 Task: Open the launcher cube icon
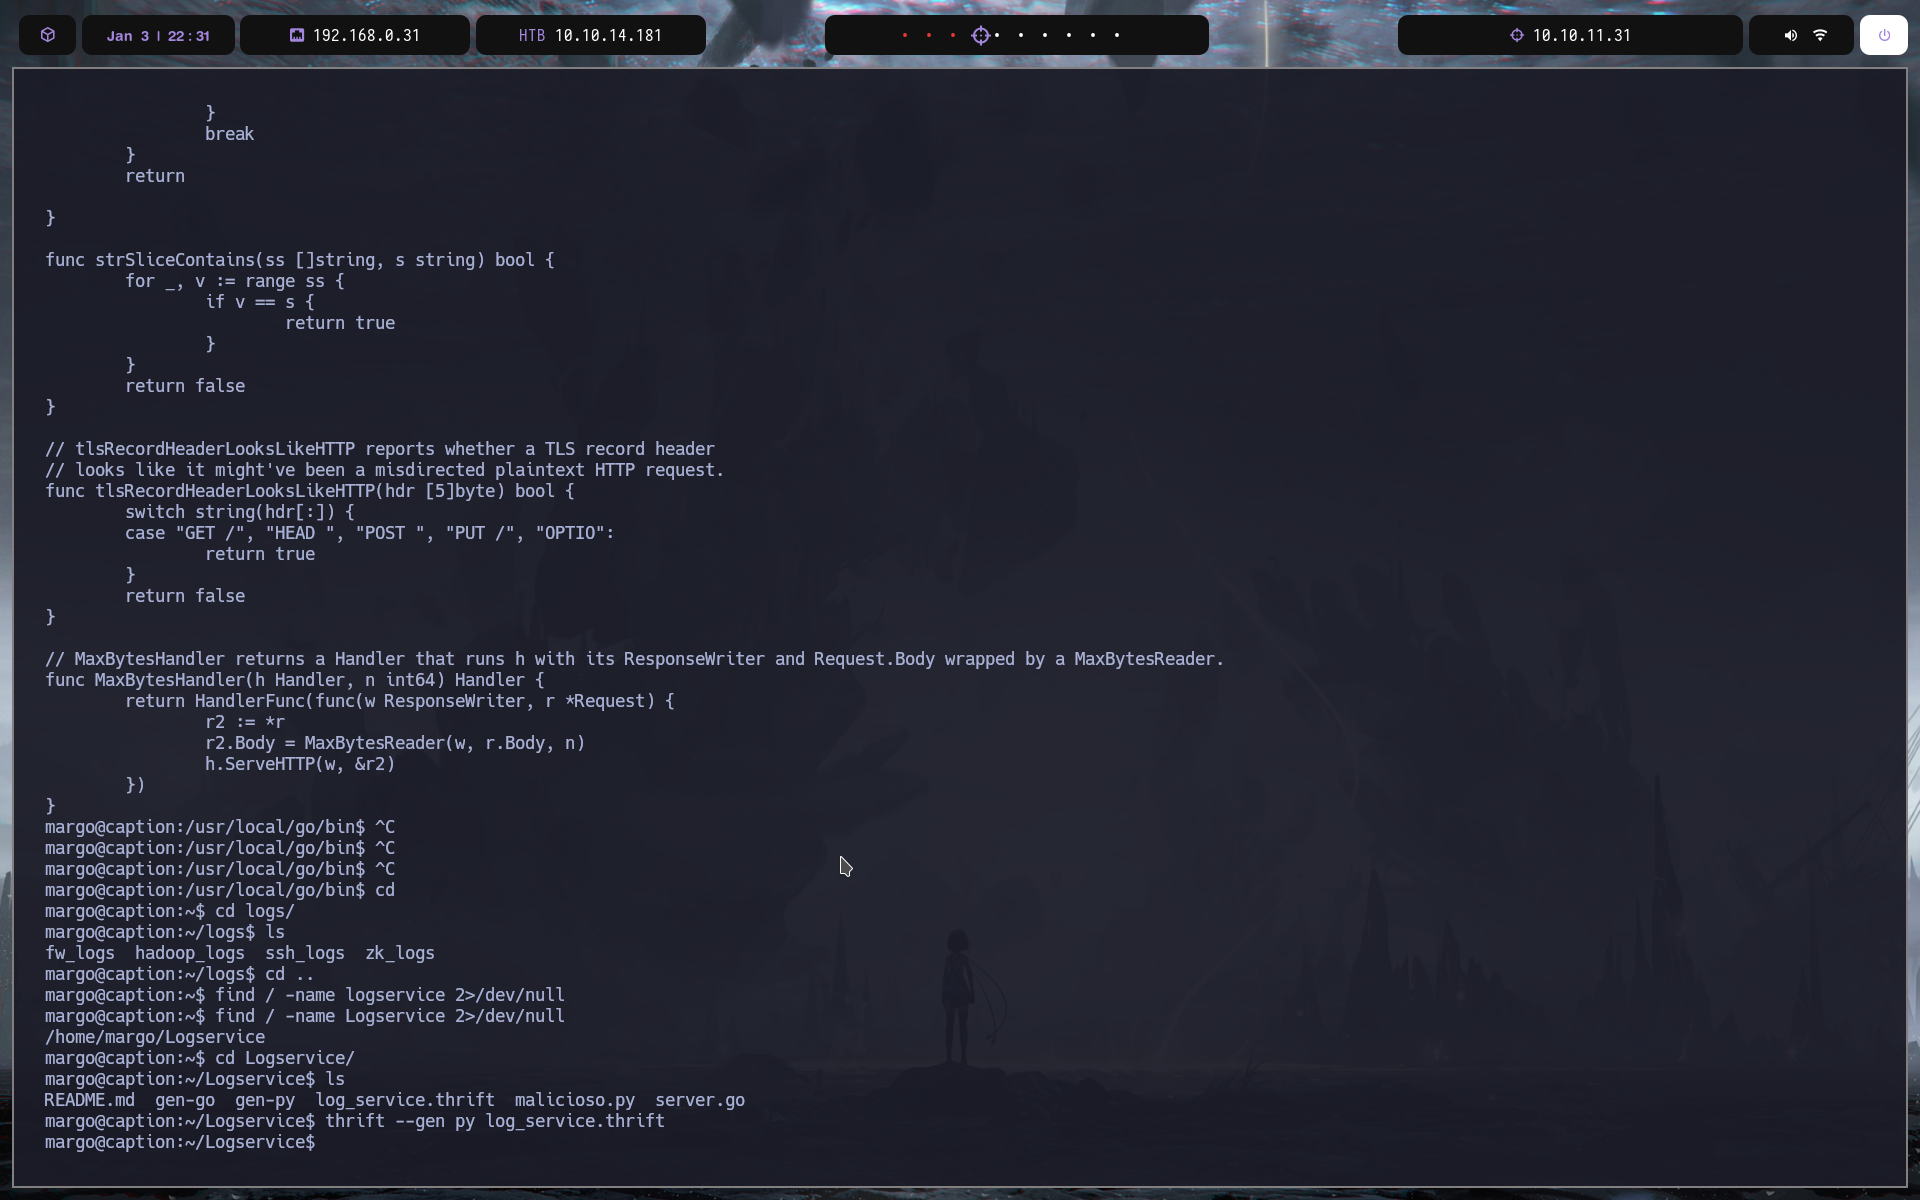pos(47,35)
